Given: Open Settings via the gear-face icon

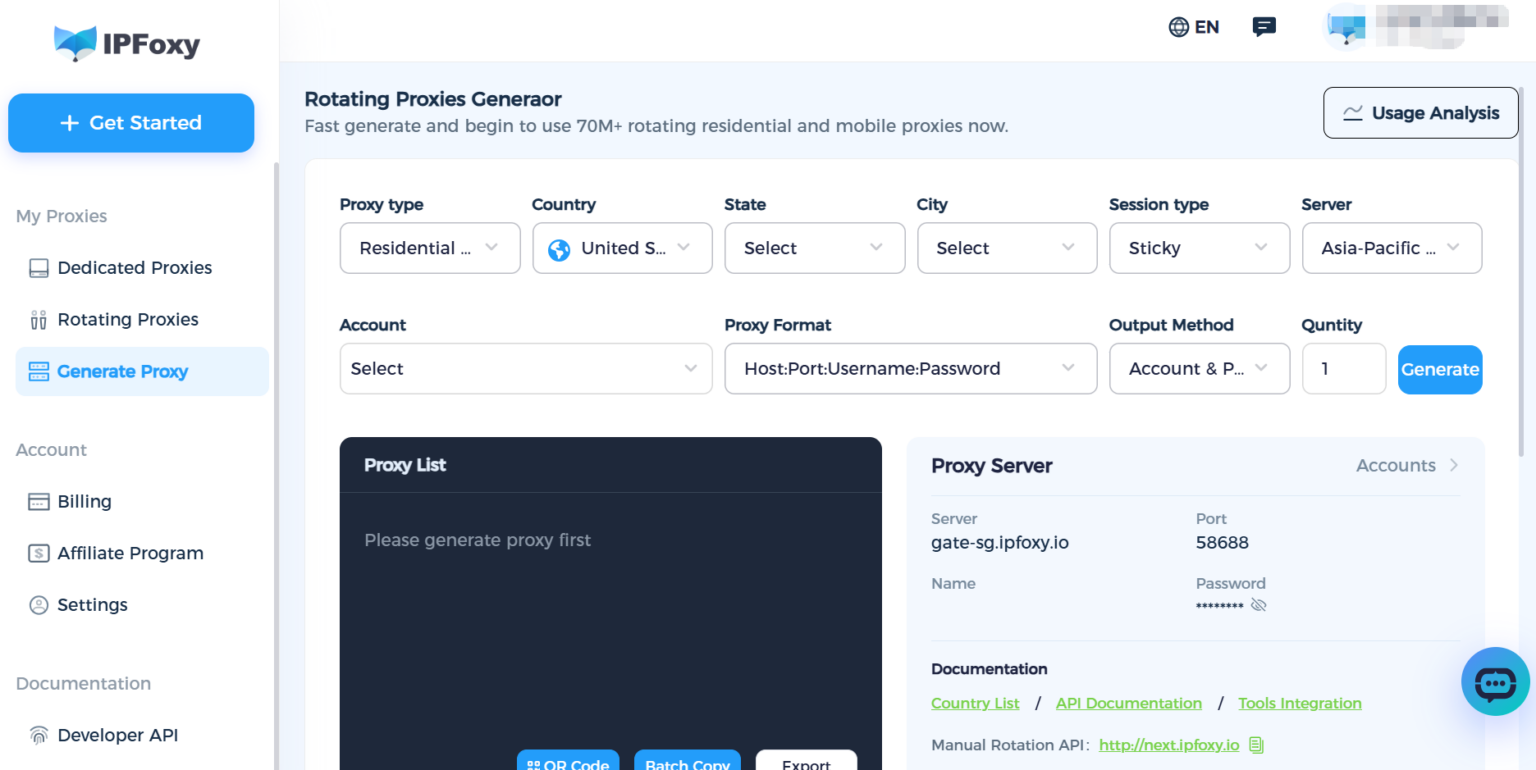Looking at the screenshot, I should coord(38,604).
